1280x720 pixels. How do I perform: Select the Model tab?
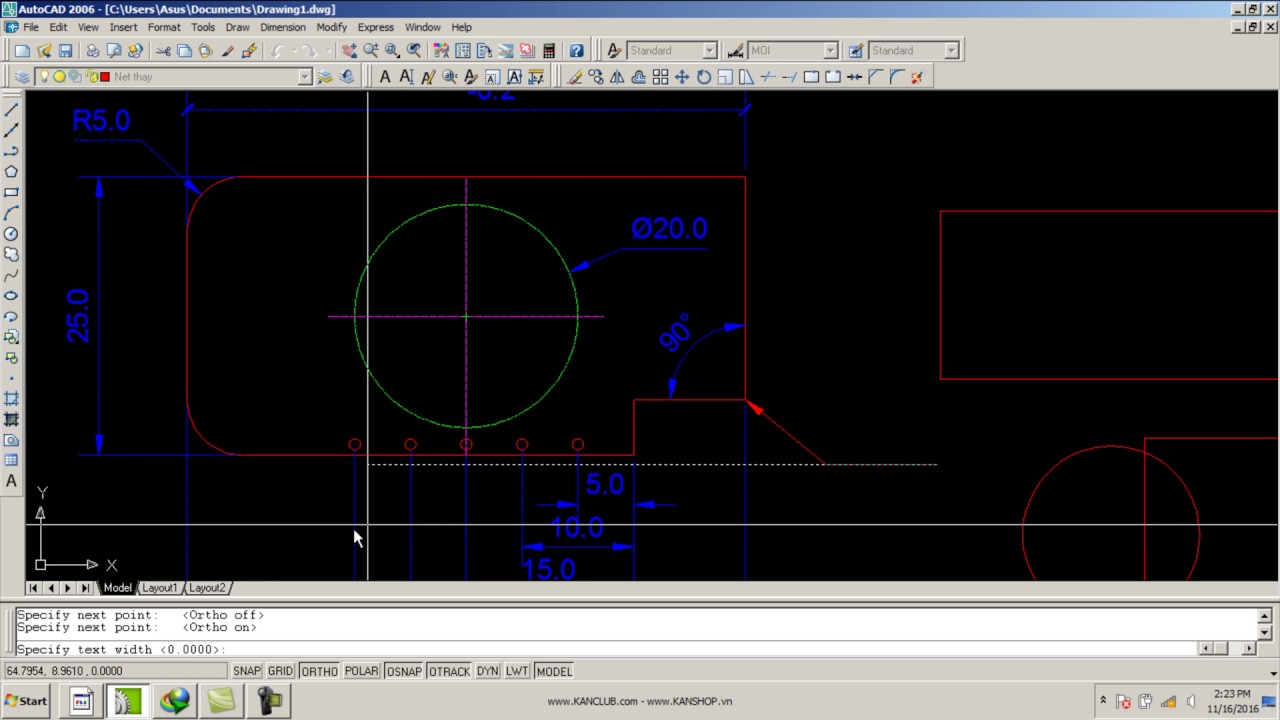[117, 588]
